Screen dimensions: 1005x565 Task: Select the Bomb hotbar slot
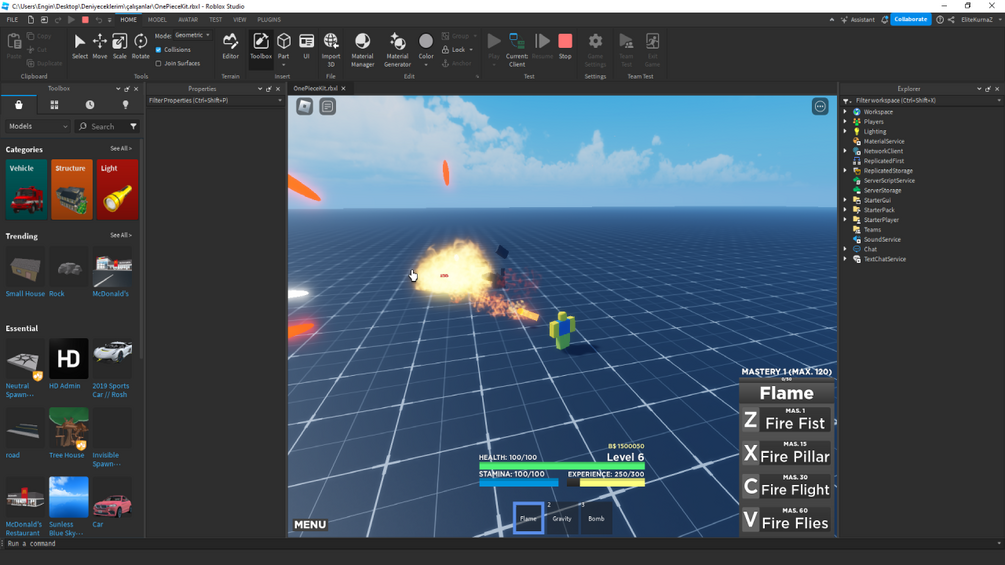[596, 518]
